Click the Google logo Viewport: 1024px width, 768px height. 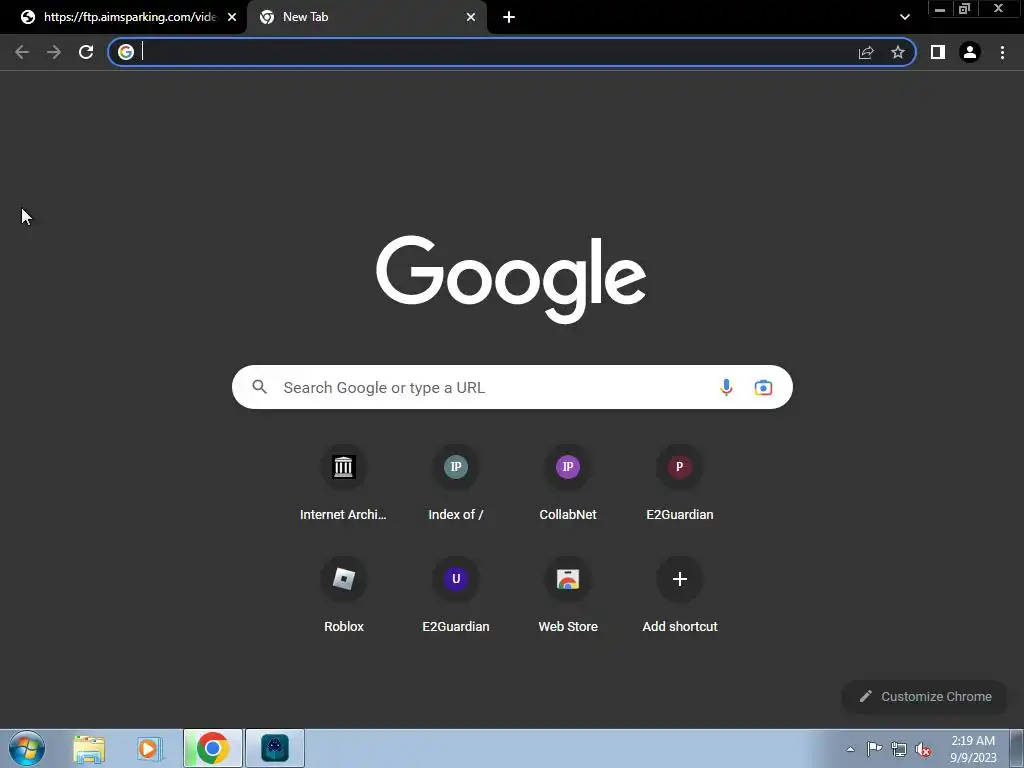point(511,279)
